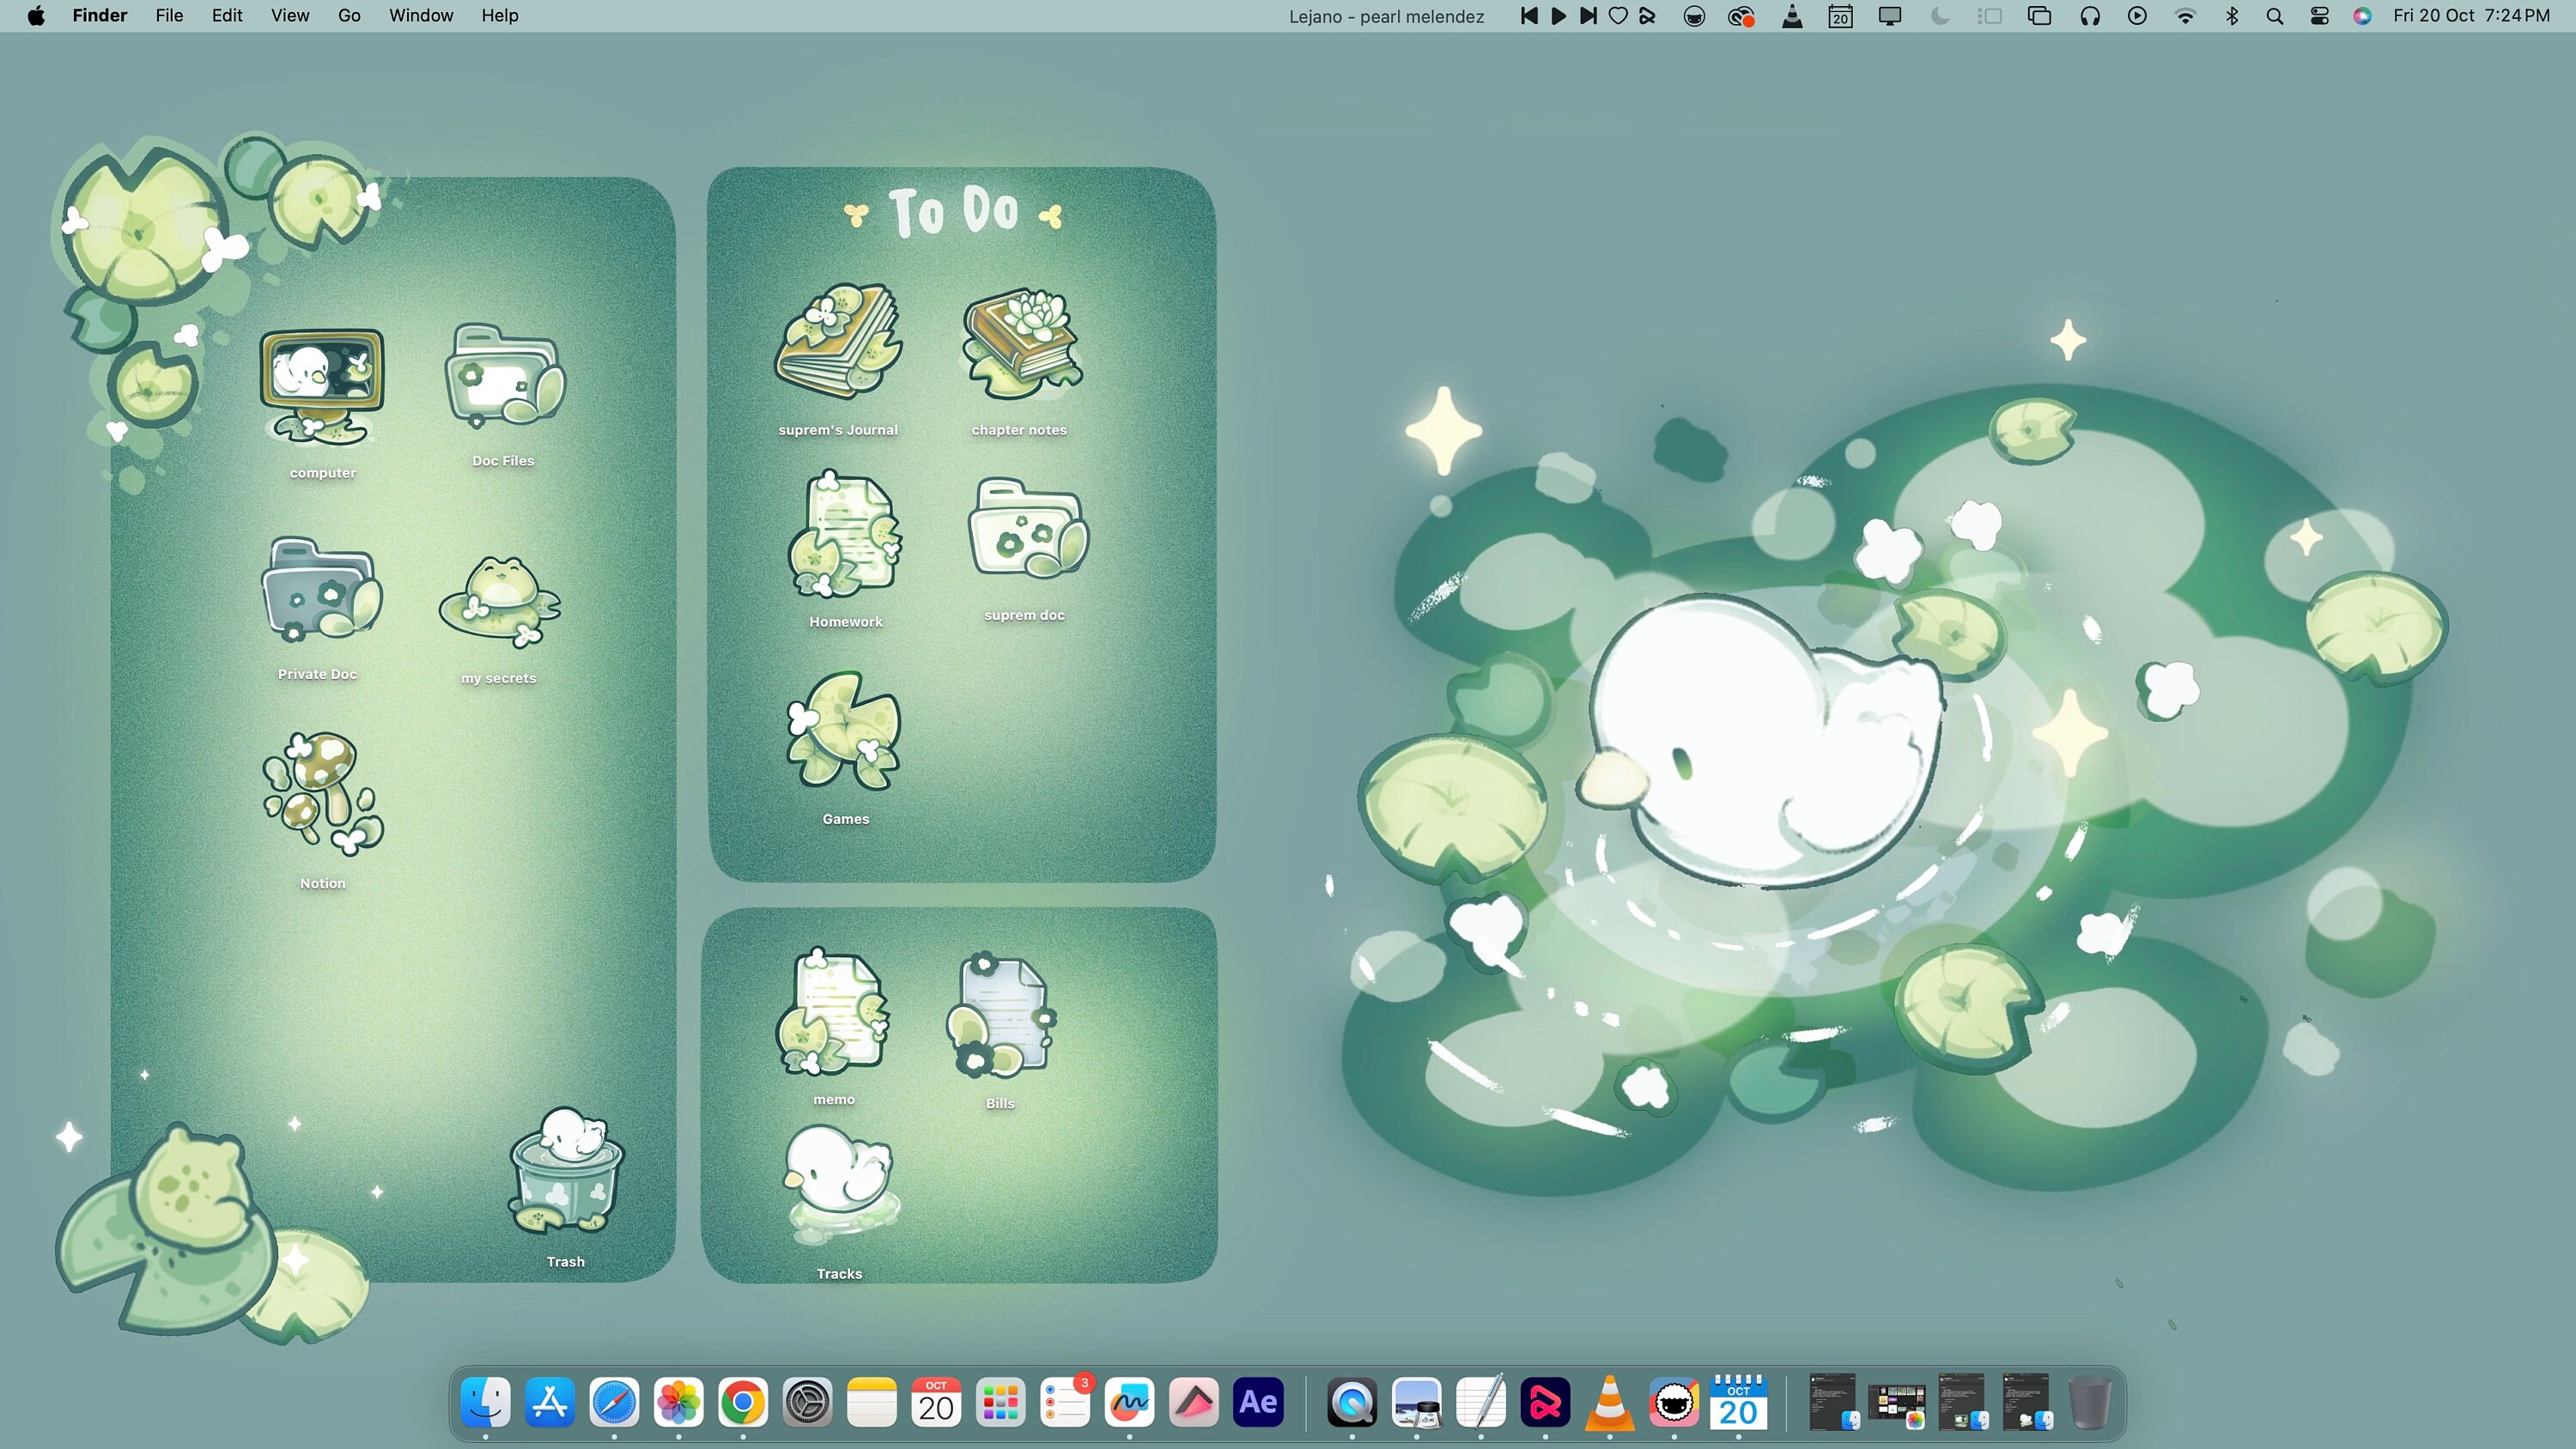The image size is (2576, 1449).
Task: Open the Go menu in Finder
Action: [348, 15]
